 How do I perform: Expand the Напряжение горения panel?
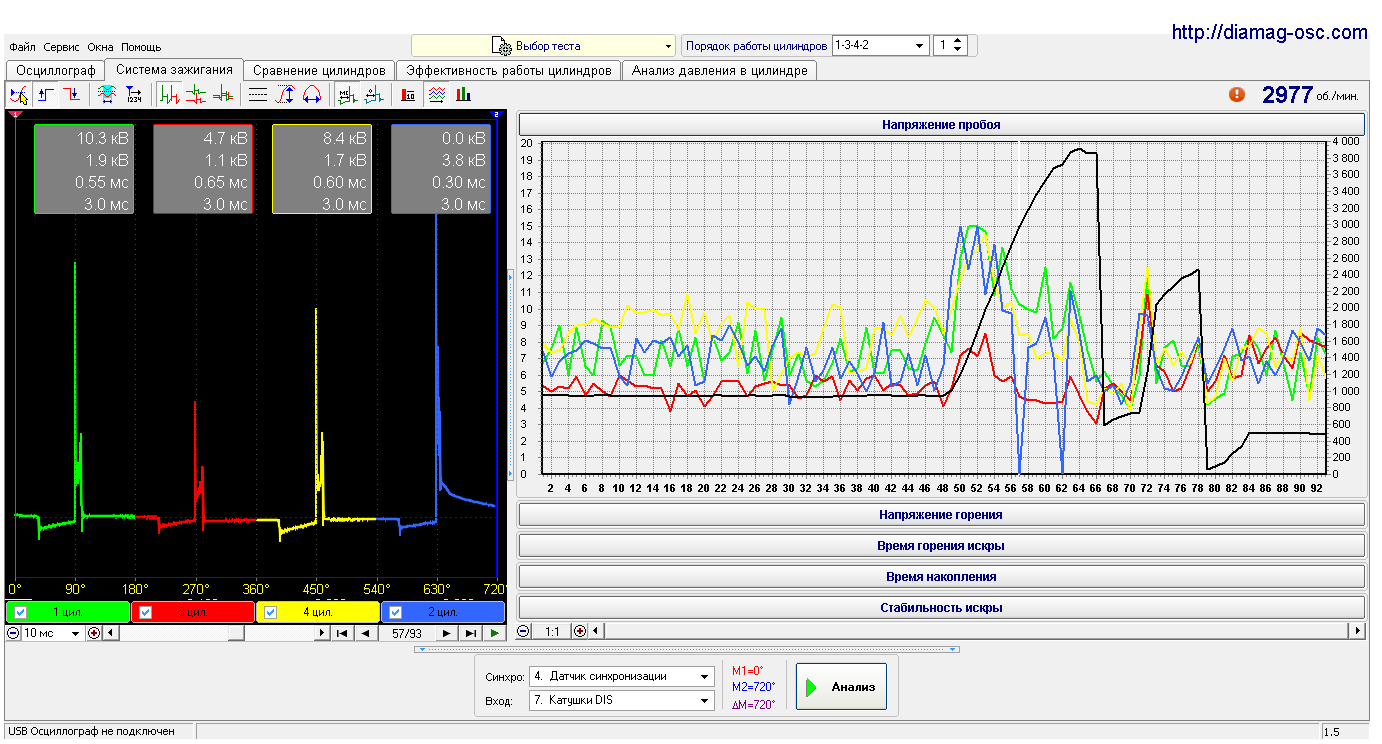coord(941,514)
